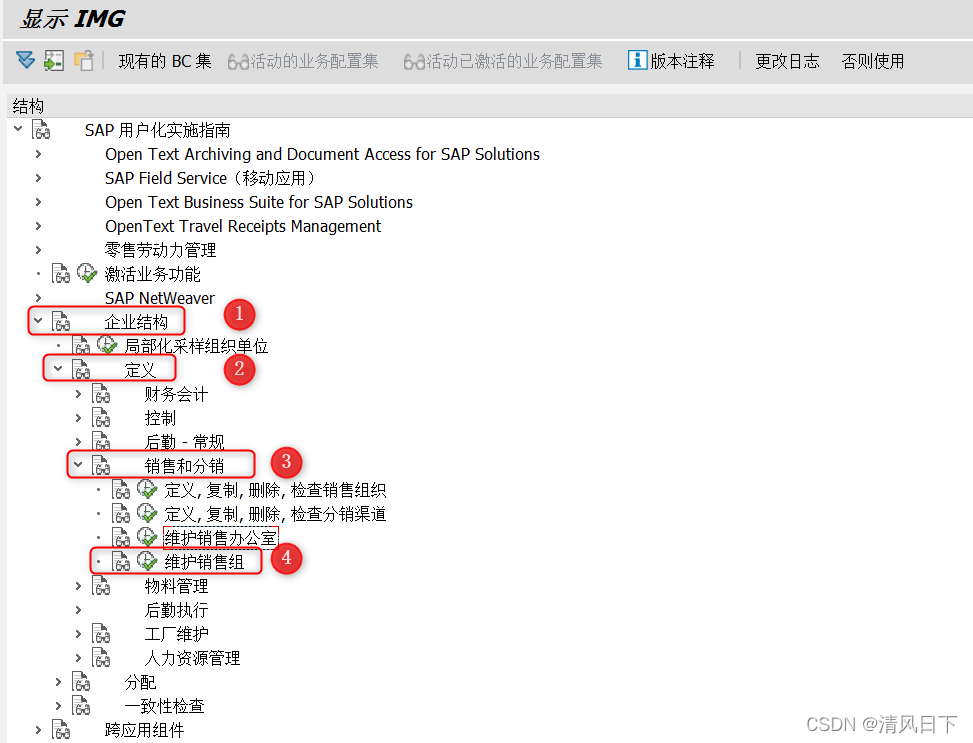Open documentation icon for 工厂维护
Image resolution: width=973 pixels, height=743 pixels.
[x=101, y=634]
